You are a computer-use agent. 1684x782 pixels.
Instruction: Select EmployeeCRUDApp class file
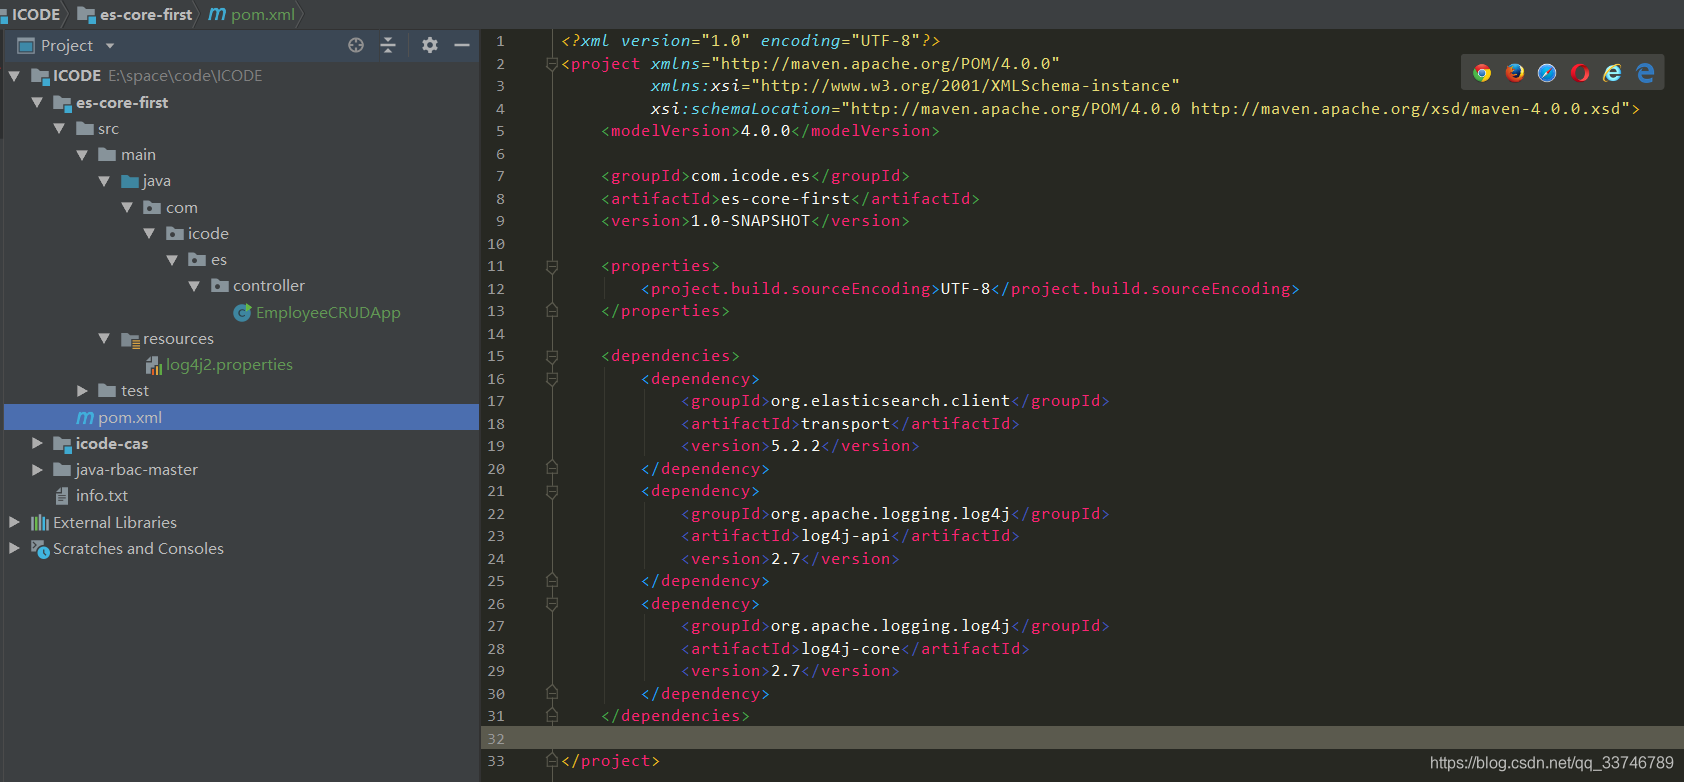[328, 312]
